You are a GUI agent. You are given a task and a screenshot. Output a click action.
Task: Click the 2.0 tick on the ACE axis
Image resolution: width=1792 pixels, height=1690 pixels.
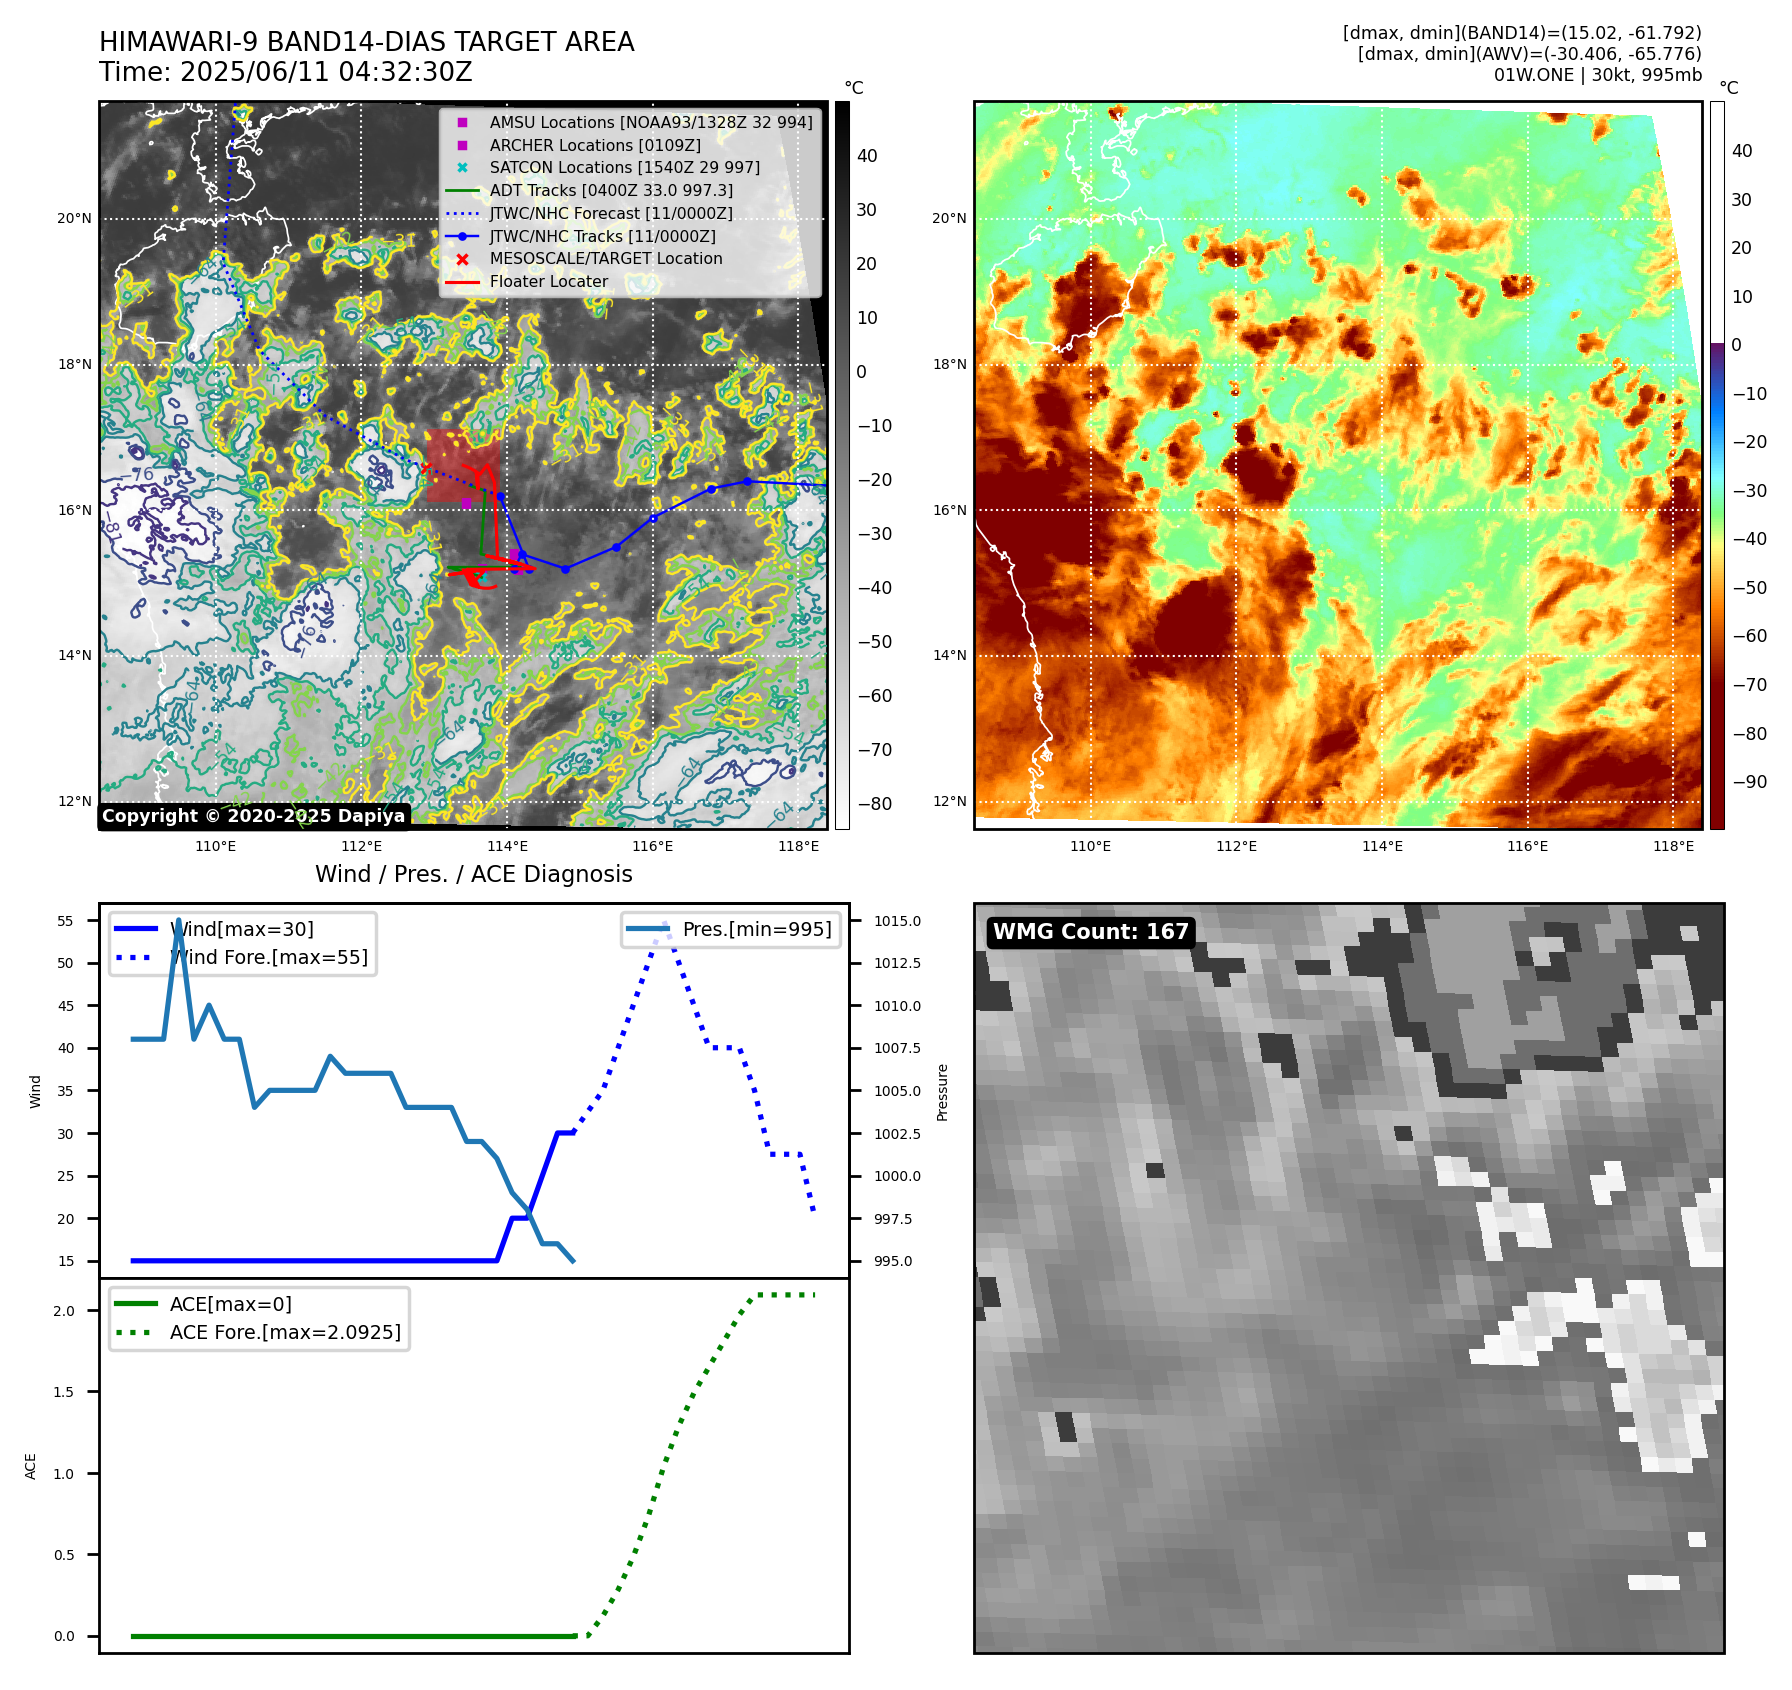click(x=64, y=1311)
